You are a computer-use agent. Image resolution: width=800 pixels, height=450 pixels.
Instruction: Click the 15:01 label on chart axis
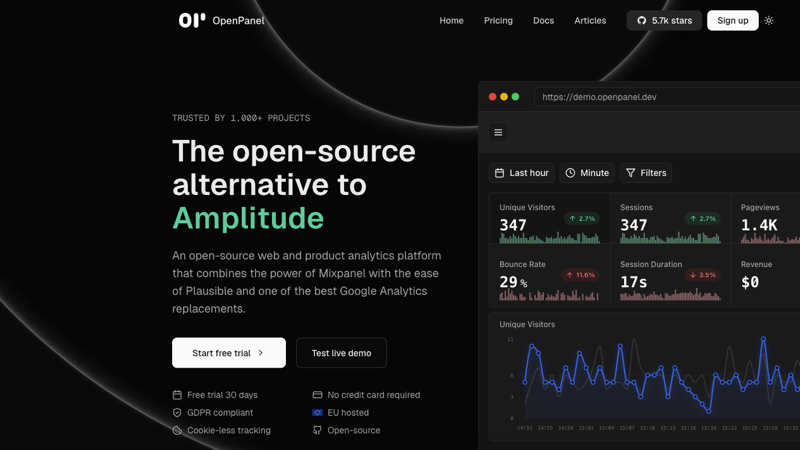586,428
